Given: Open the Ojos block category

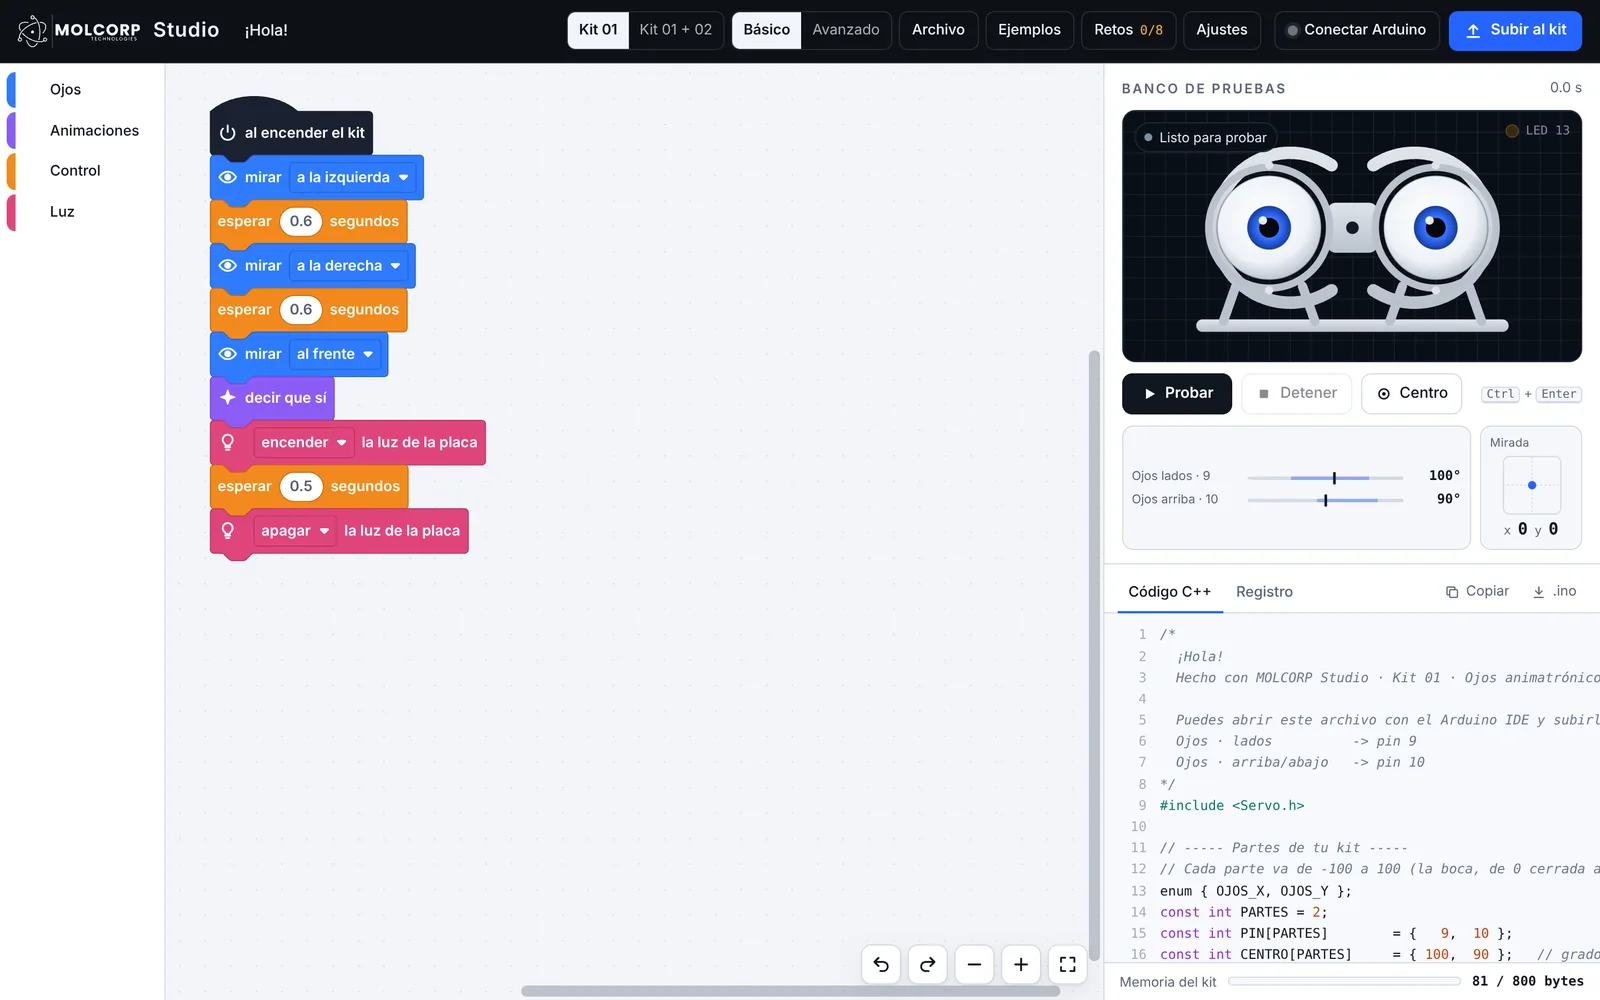Looking at the screenshot, I should [x=84, y=90].
